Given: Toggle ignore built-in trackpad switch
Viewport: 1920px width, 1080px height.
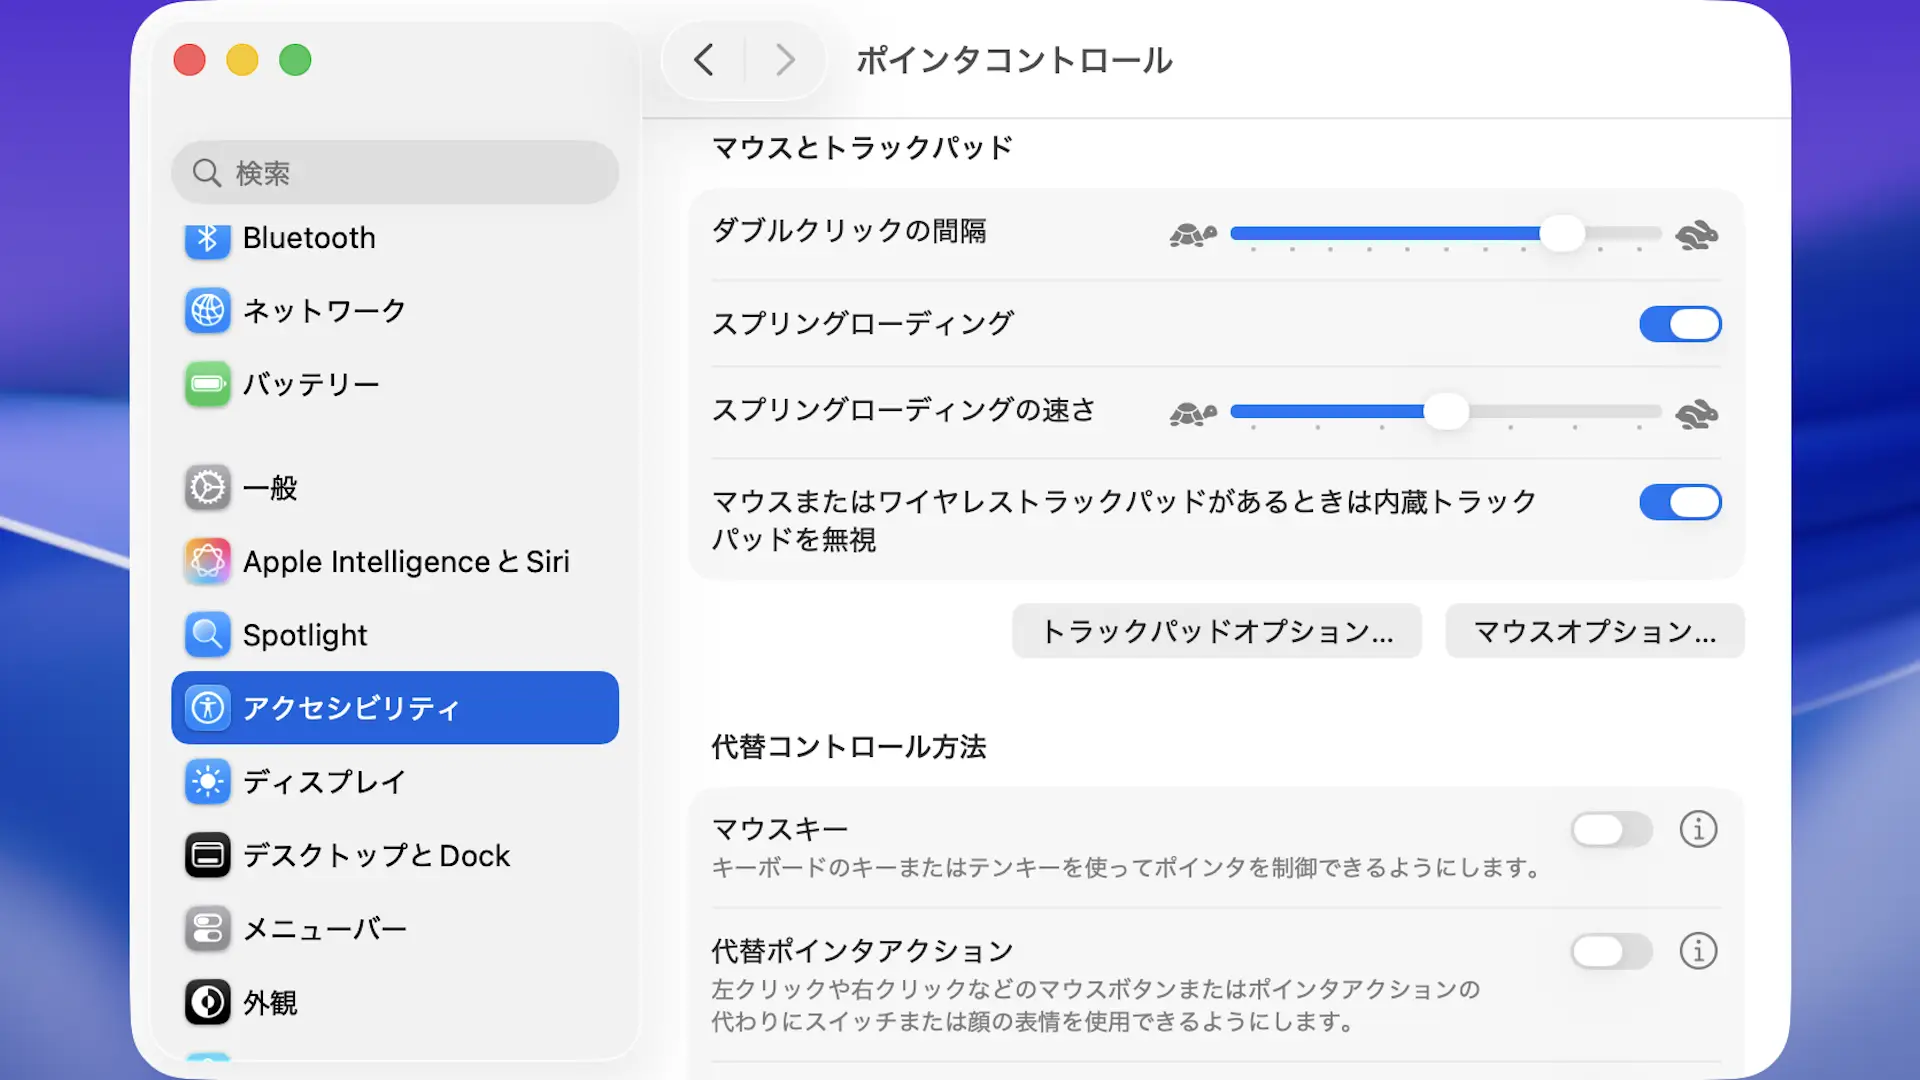Looking at the screenshot, I should pyautogui.click(x=1680, y=502).
